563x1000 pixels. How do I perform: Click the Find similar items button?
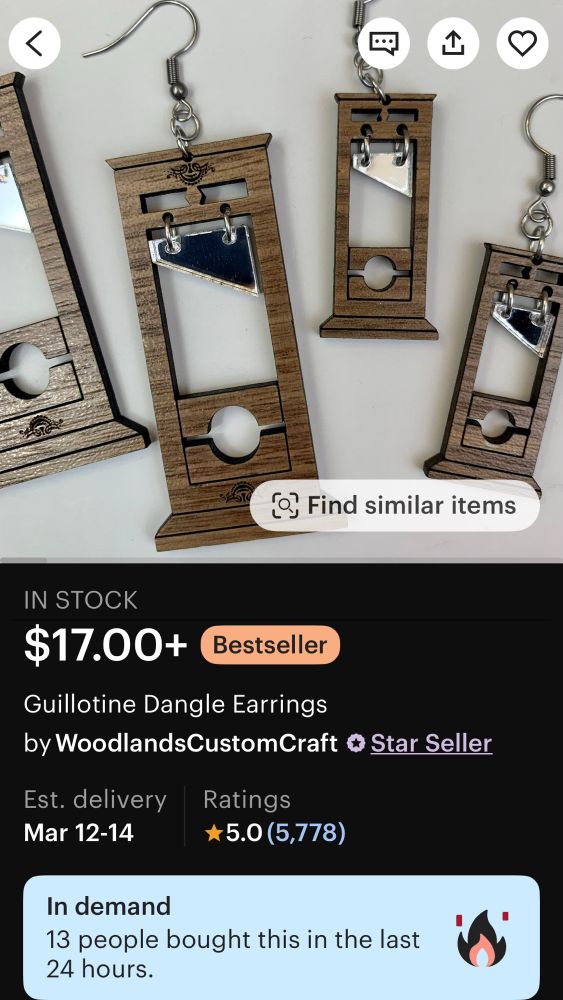(395, 506)
